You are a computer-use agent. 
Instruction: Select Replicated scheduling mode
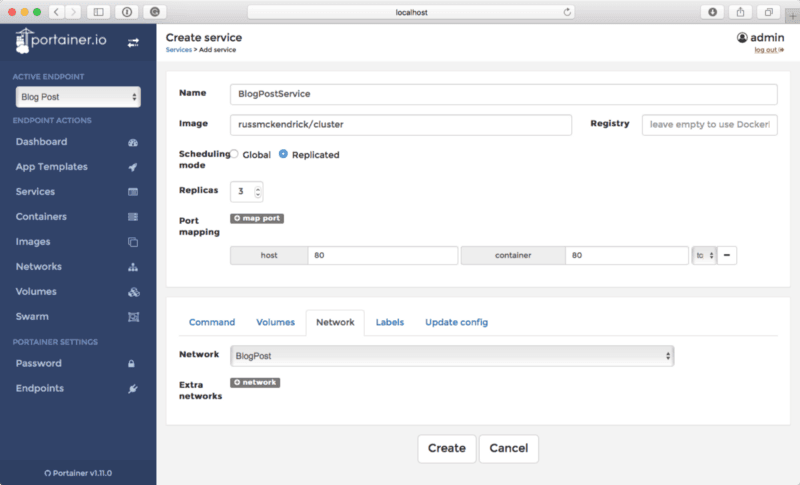tap(284, 155)
